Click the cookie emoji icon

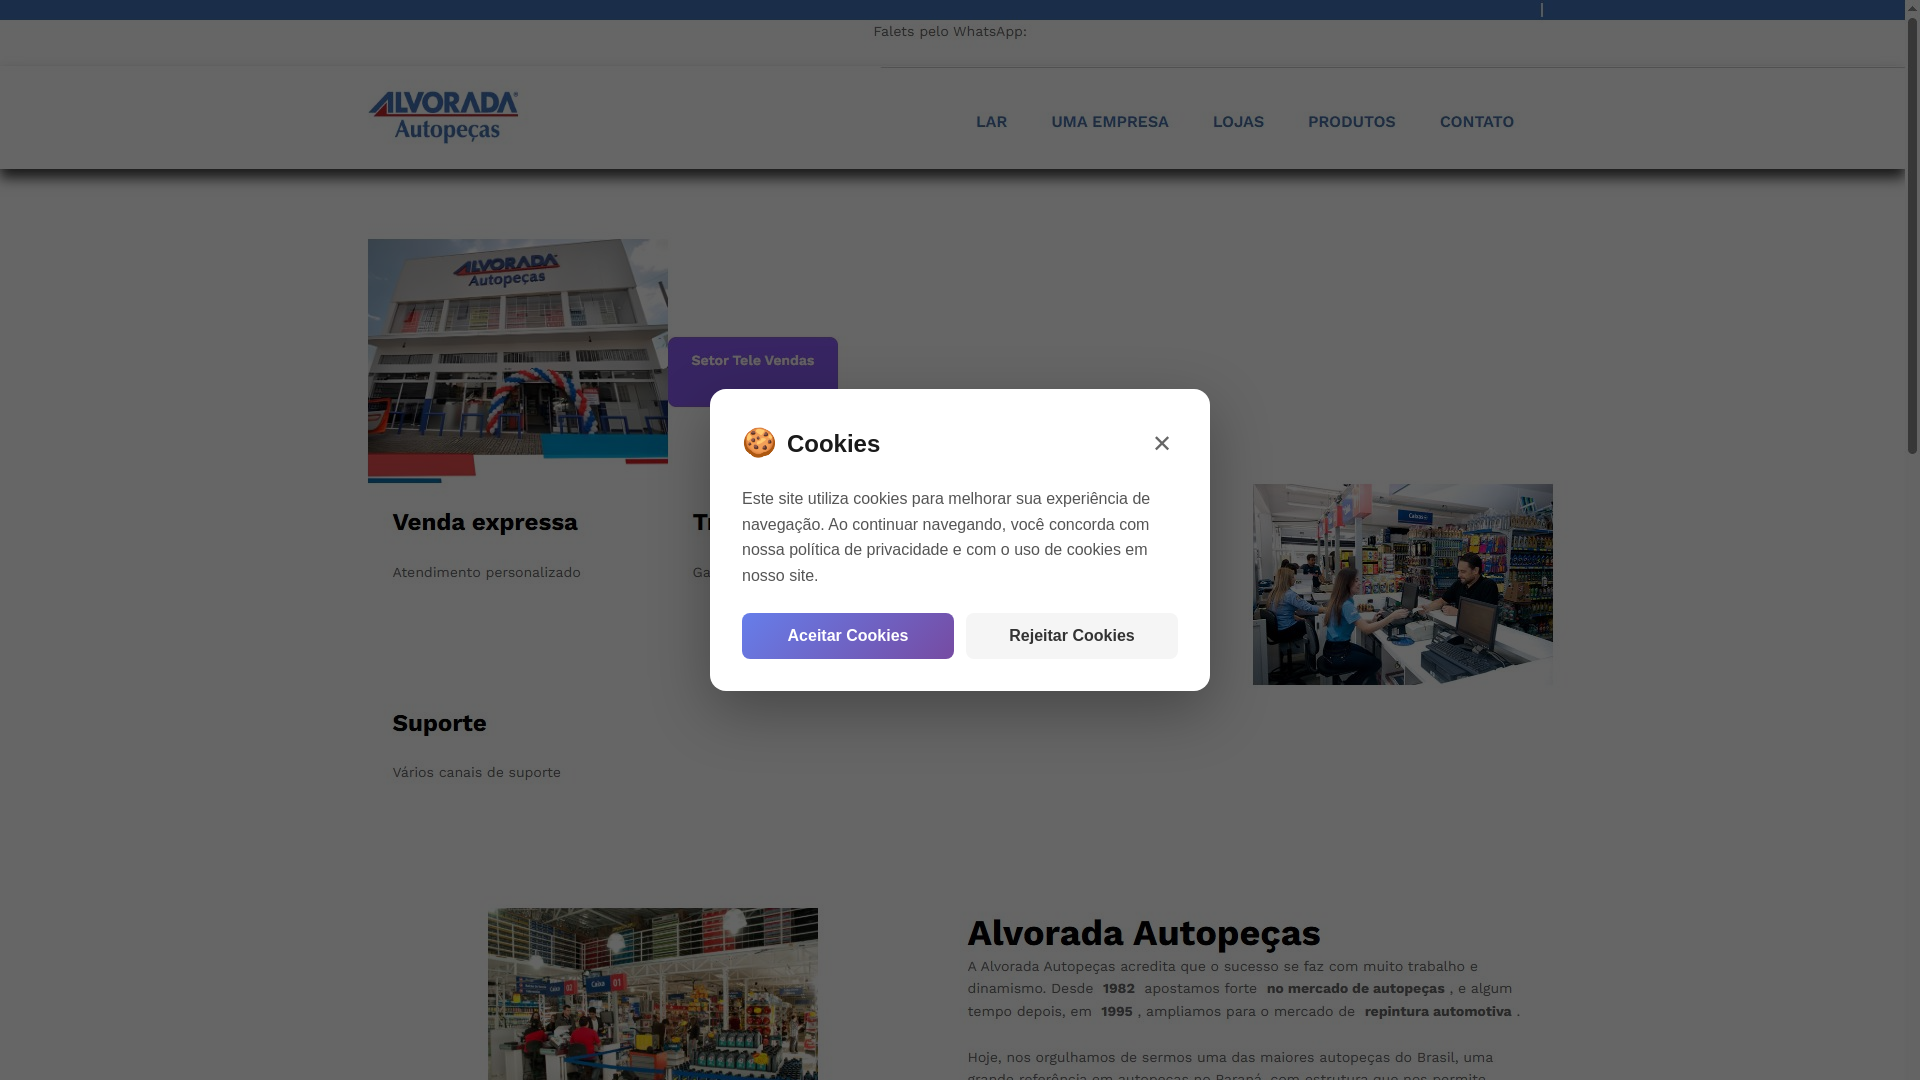[x=759, y=442]
